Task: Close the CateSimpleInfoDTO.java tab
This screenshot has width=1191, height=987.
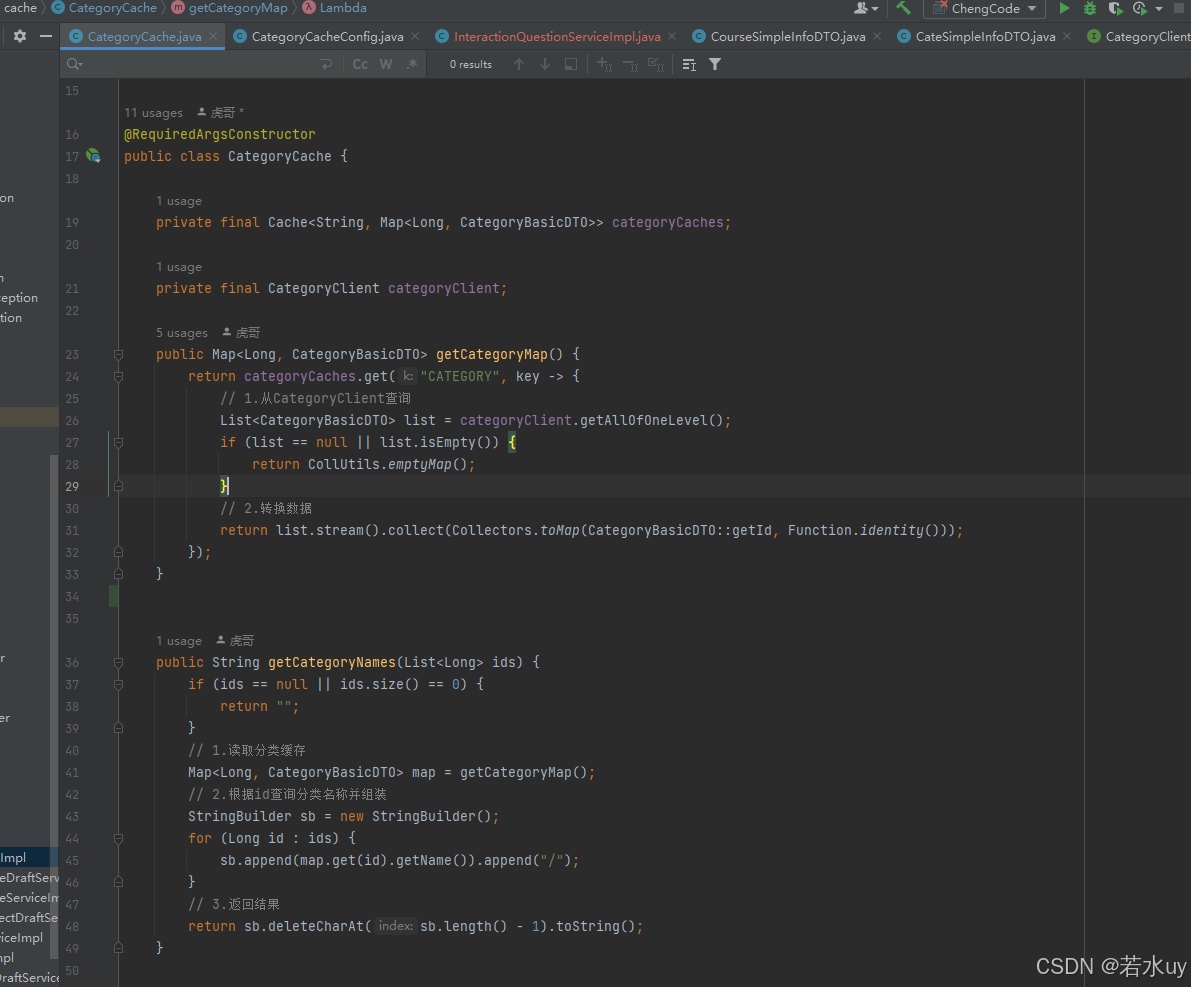Action: [x=1067, y=36]
